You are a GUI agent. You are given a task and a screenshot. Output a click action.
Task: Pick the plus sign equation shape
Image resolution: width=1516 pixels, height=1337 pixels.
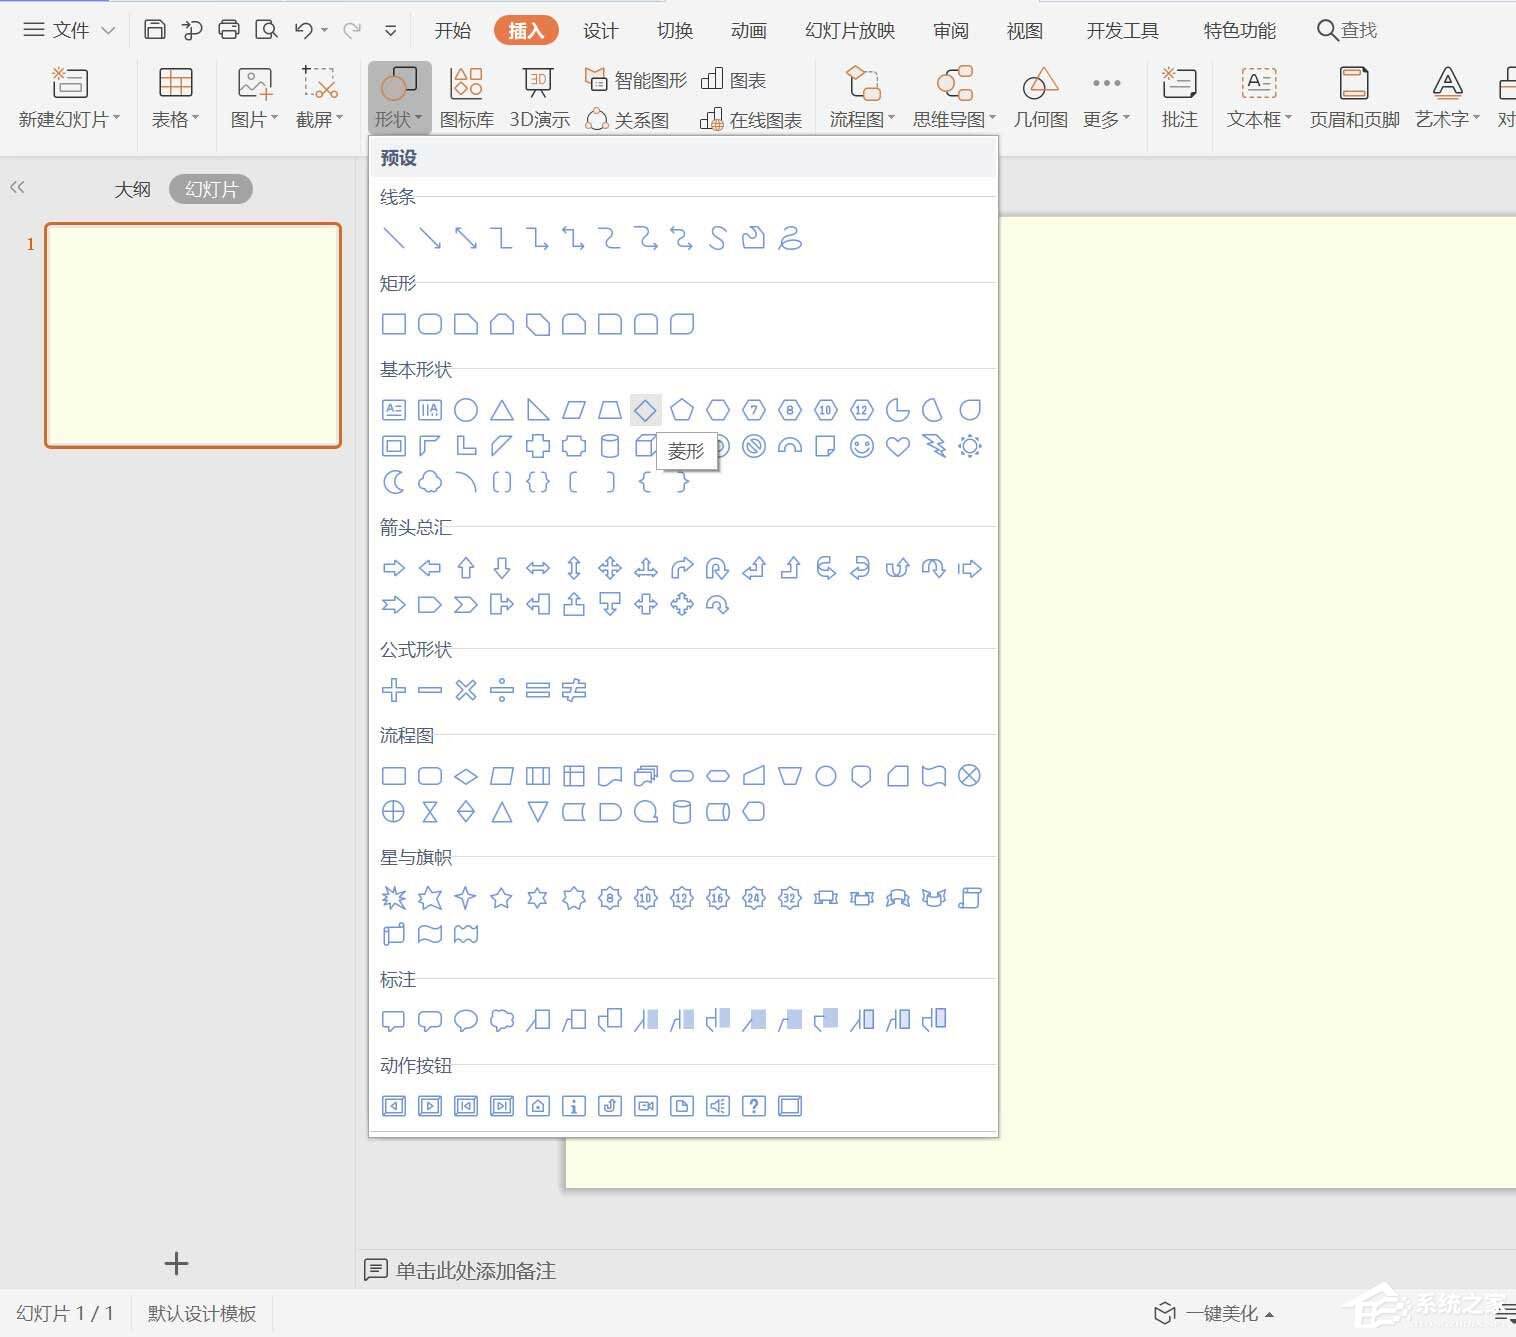point(394,690)
